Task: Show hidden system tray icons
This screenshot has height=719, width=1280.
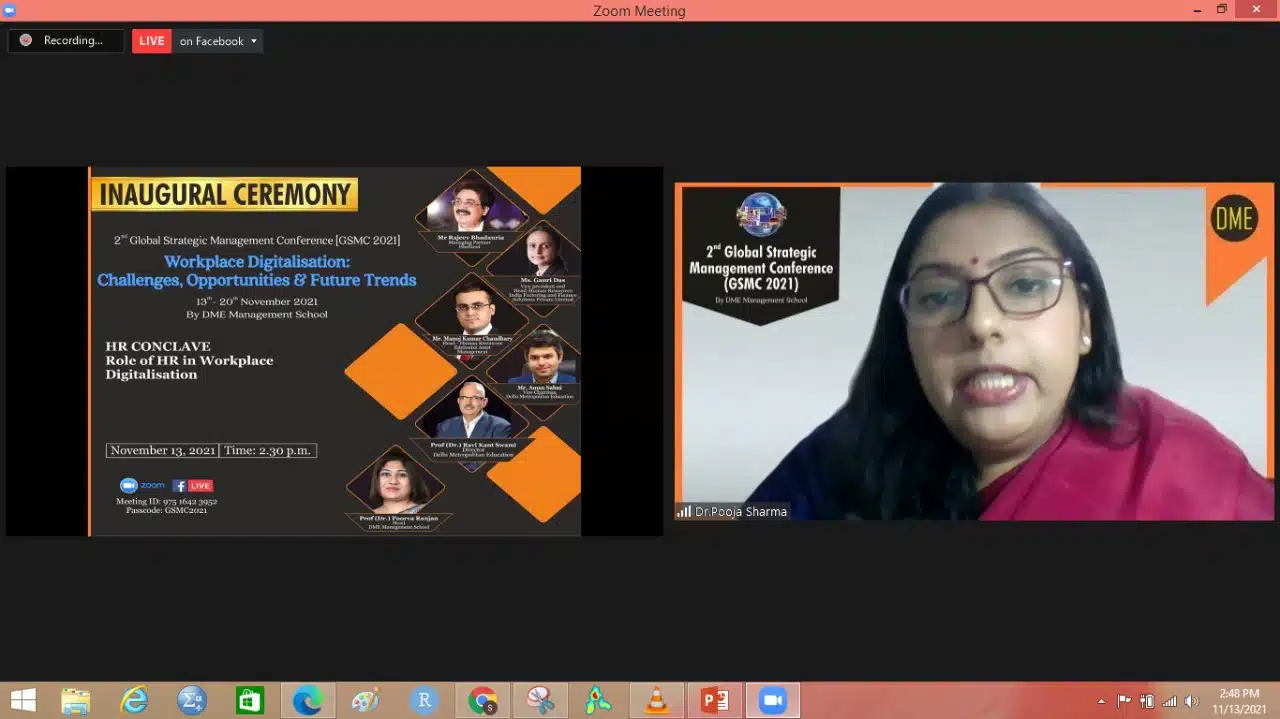Action: pos(1101,701)
